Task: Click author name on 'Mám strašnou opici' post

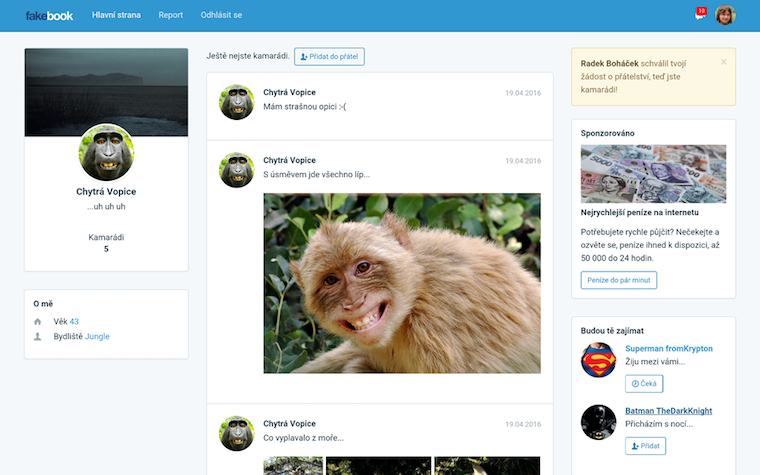Action: (289, 92)
